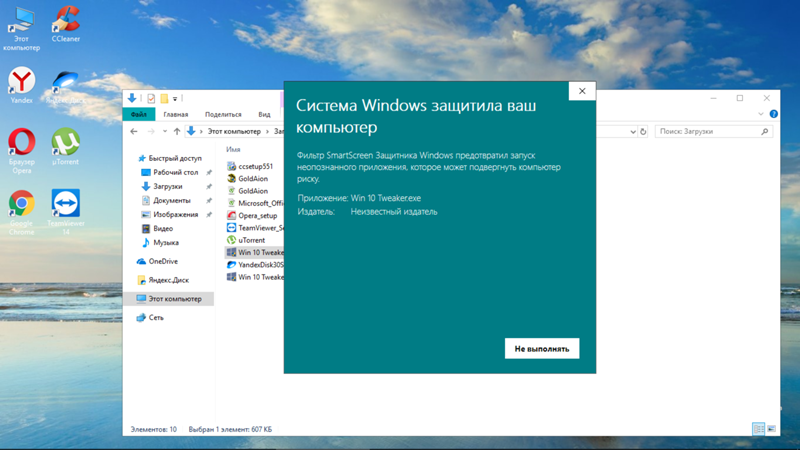Open Рабочий стол in the navigation pane
Screen dimensions: 800x450
tap(176, 172)
